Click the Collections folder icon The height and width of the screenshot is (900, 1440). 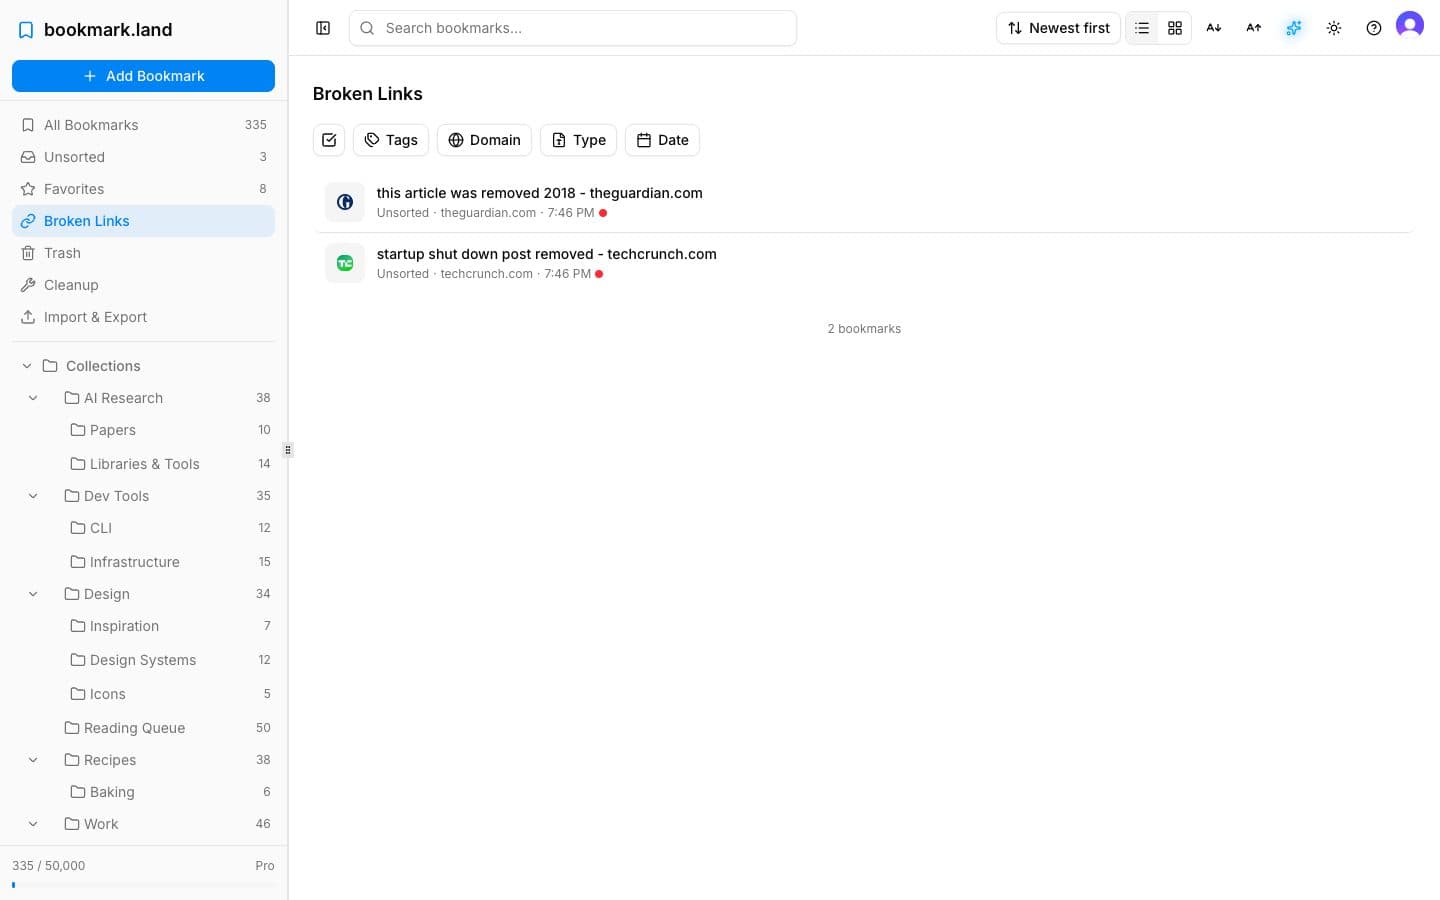coord(50,366)
